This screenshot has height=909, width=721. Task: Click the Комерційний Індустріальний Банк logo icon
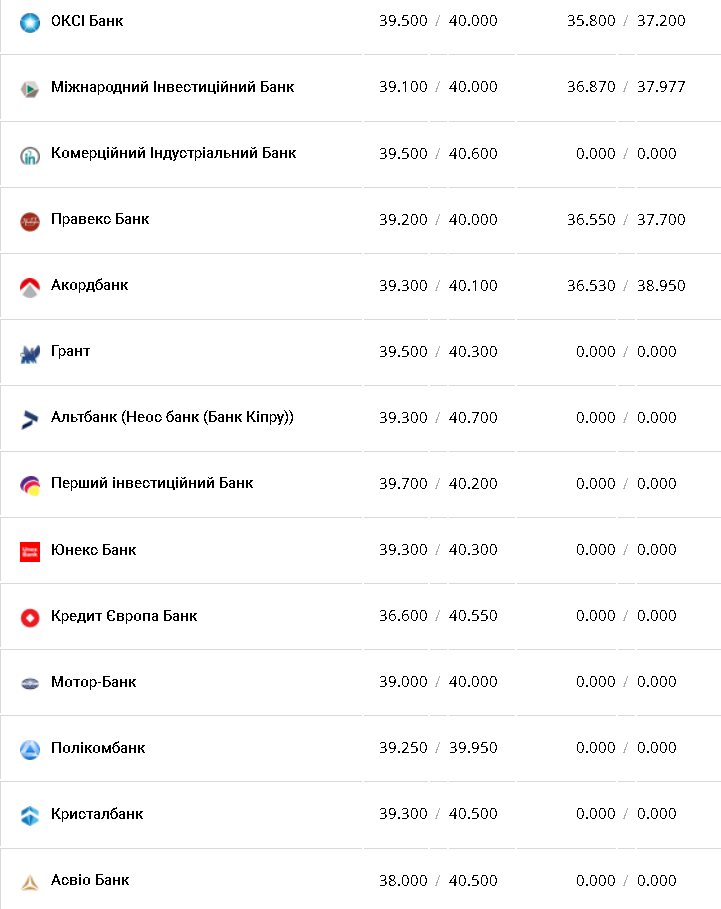[x=30, y=154]
